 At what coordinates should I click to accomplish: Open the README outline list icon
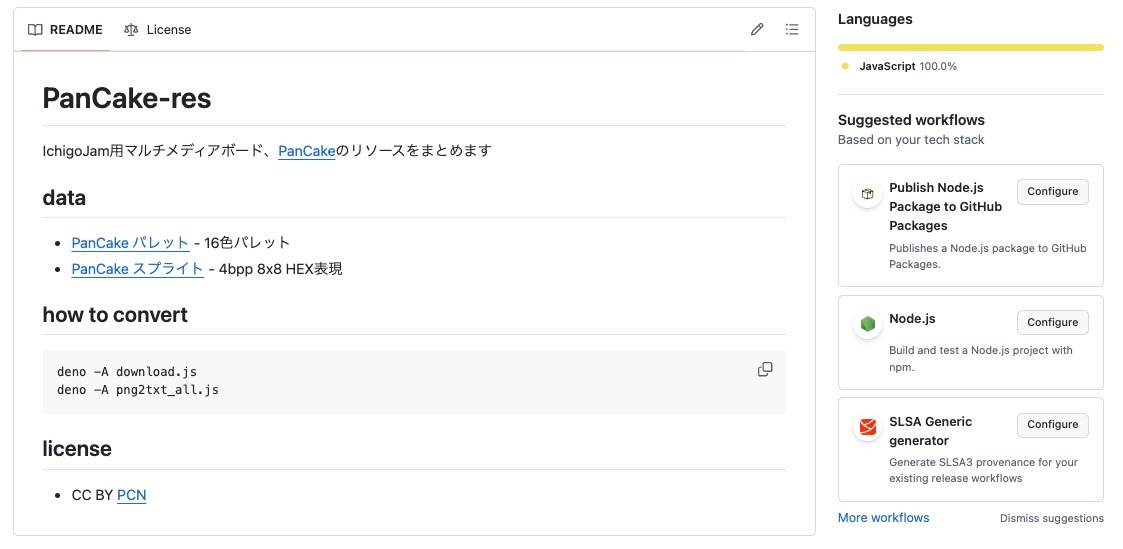(792, 30)
